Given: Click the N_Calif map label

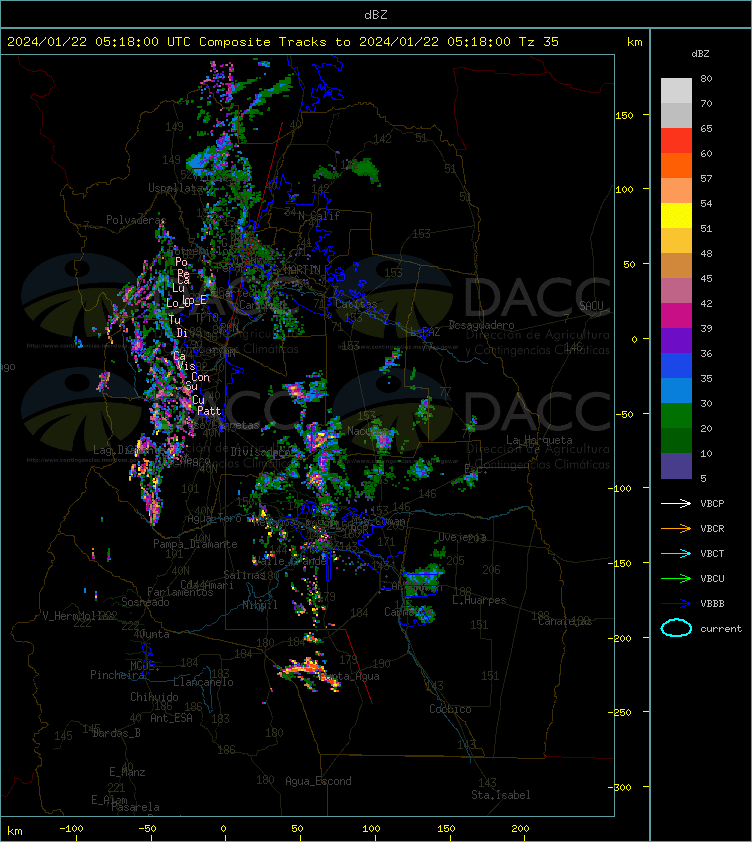Looking at the screenshot, I should pyautogui.click(x=319, y=216).
